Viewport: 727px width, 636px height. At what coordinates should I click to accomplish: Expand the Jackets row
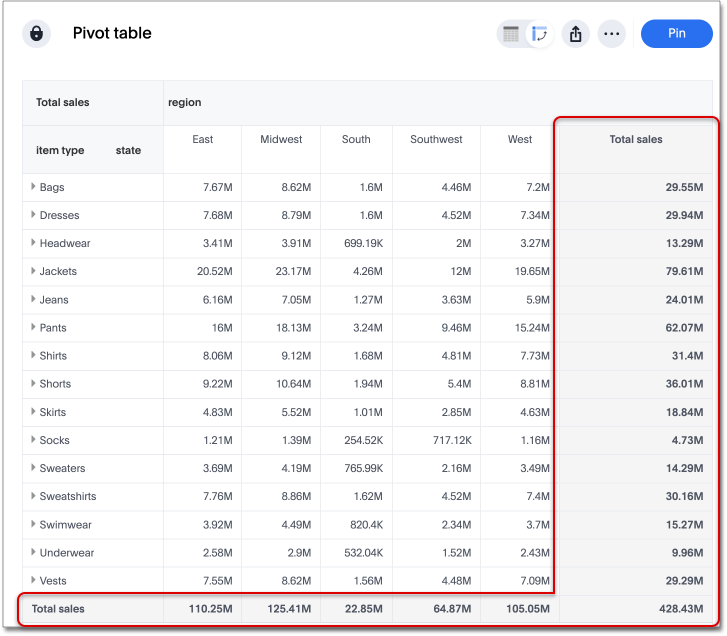(33, 271)
